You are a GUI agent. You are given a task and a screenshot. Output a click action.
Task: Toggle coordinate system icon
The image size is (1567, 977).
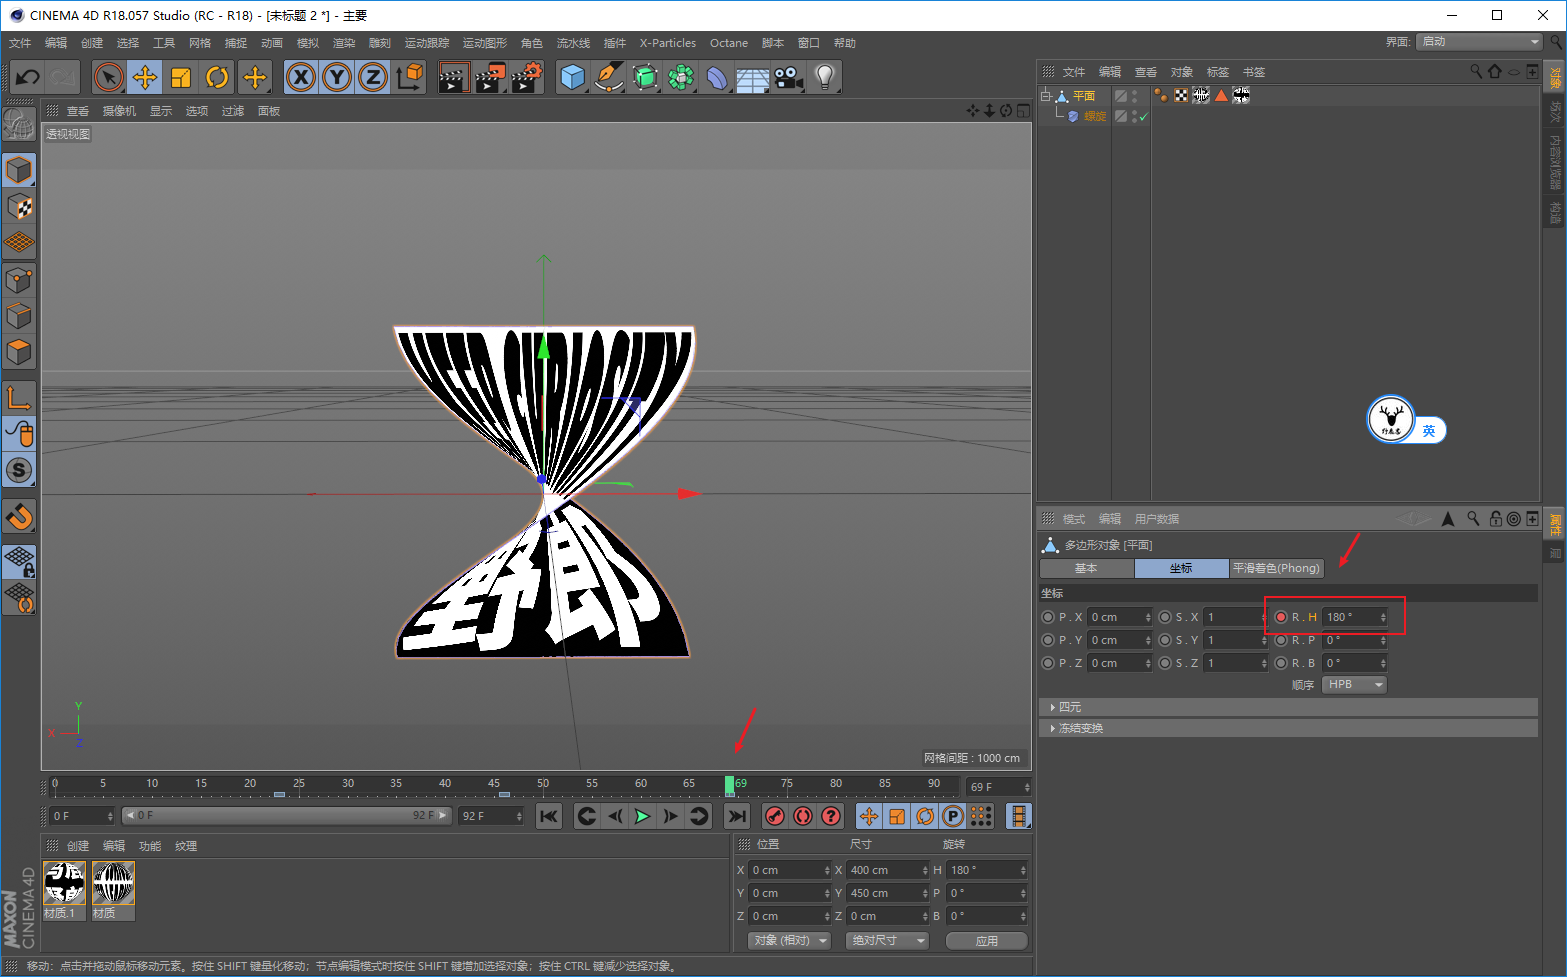[409, 77]
